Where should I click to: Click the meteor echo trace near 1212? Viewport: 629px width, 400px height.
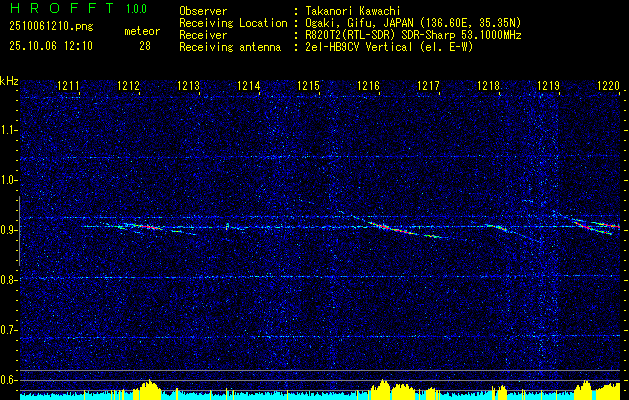[x=140, y=227]
